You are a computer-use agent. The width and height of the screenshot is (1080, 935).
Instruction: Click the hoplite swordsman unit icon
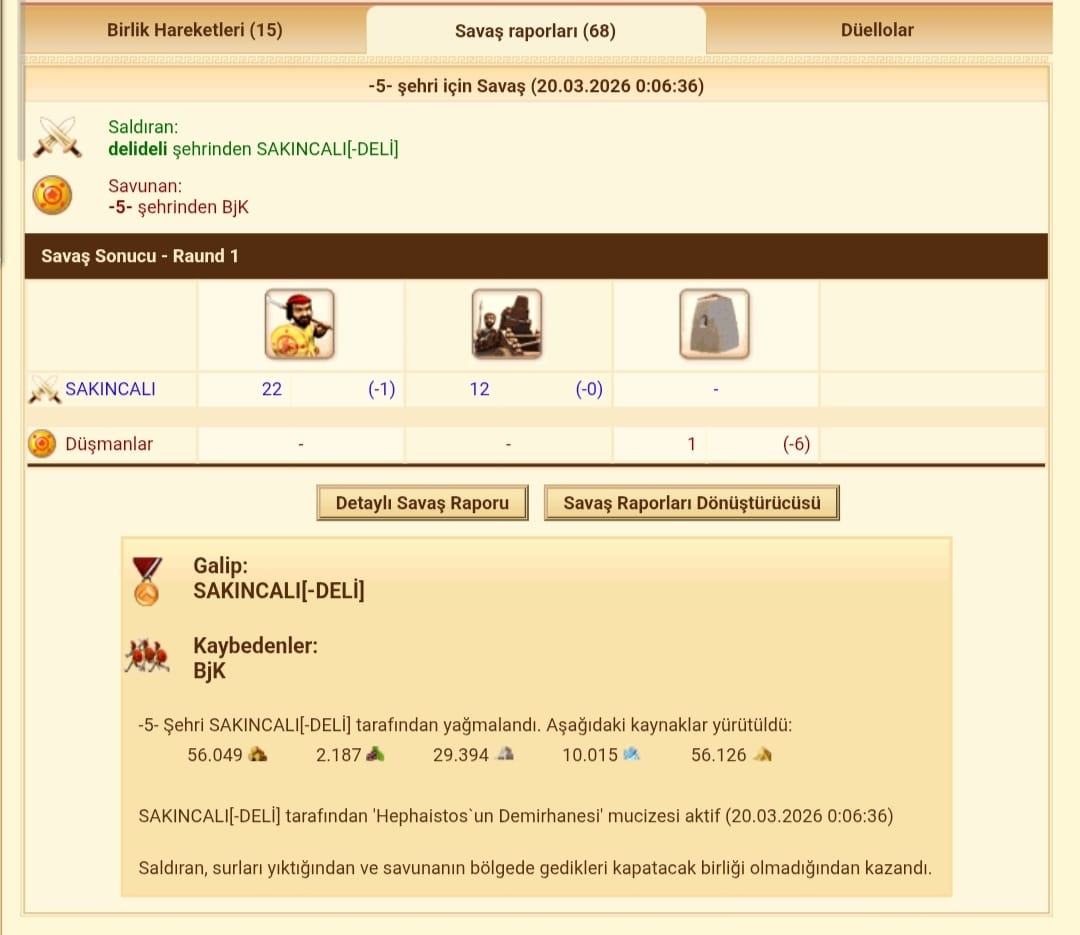pyautogui.click(x=300, y=324)
